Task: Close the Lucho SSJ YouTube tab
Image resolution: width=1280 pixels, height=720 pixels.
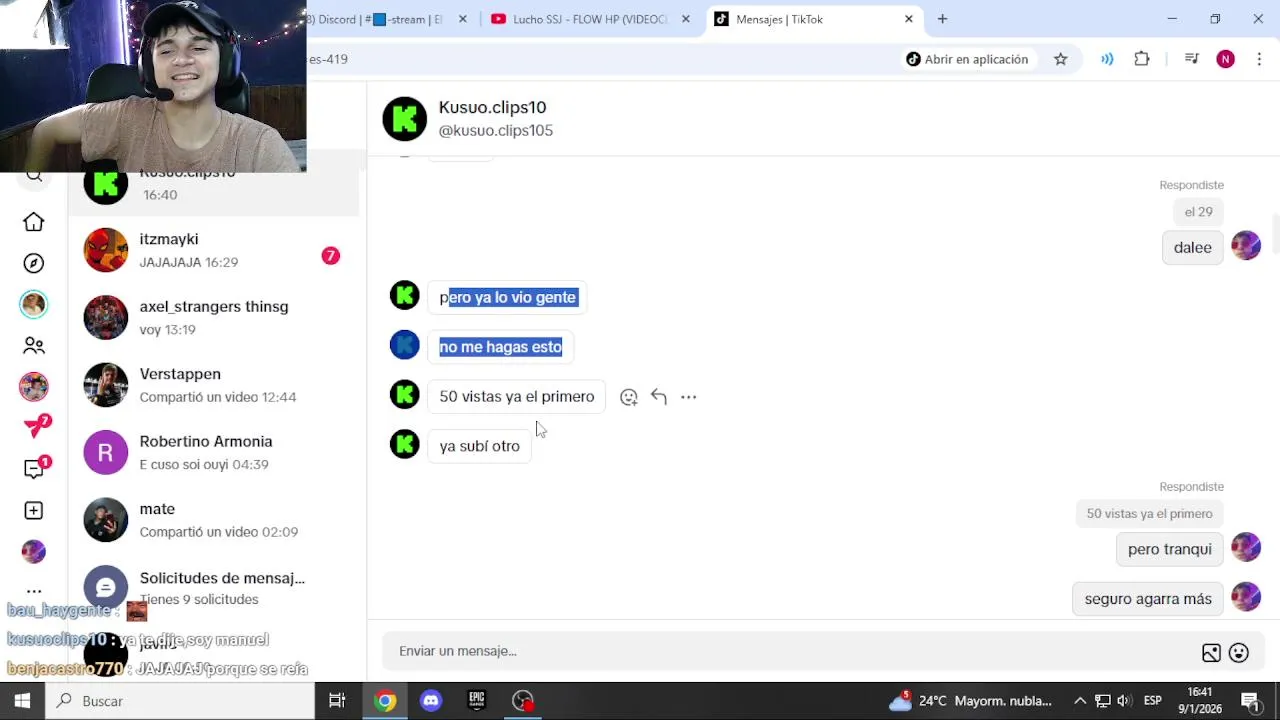Action: [x=685, y=19]
